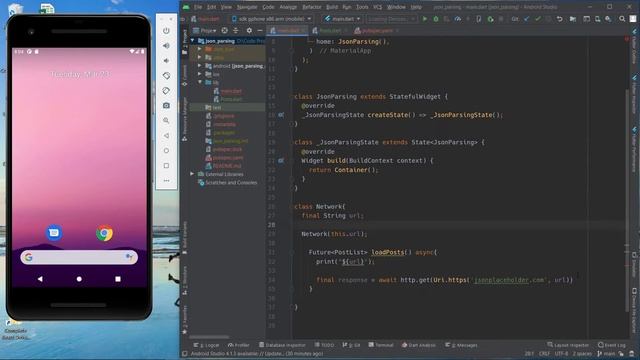Select Scratches and Consoles in project tree
The image size is (640, 360).
pos(228,182)
